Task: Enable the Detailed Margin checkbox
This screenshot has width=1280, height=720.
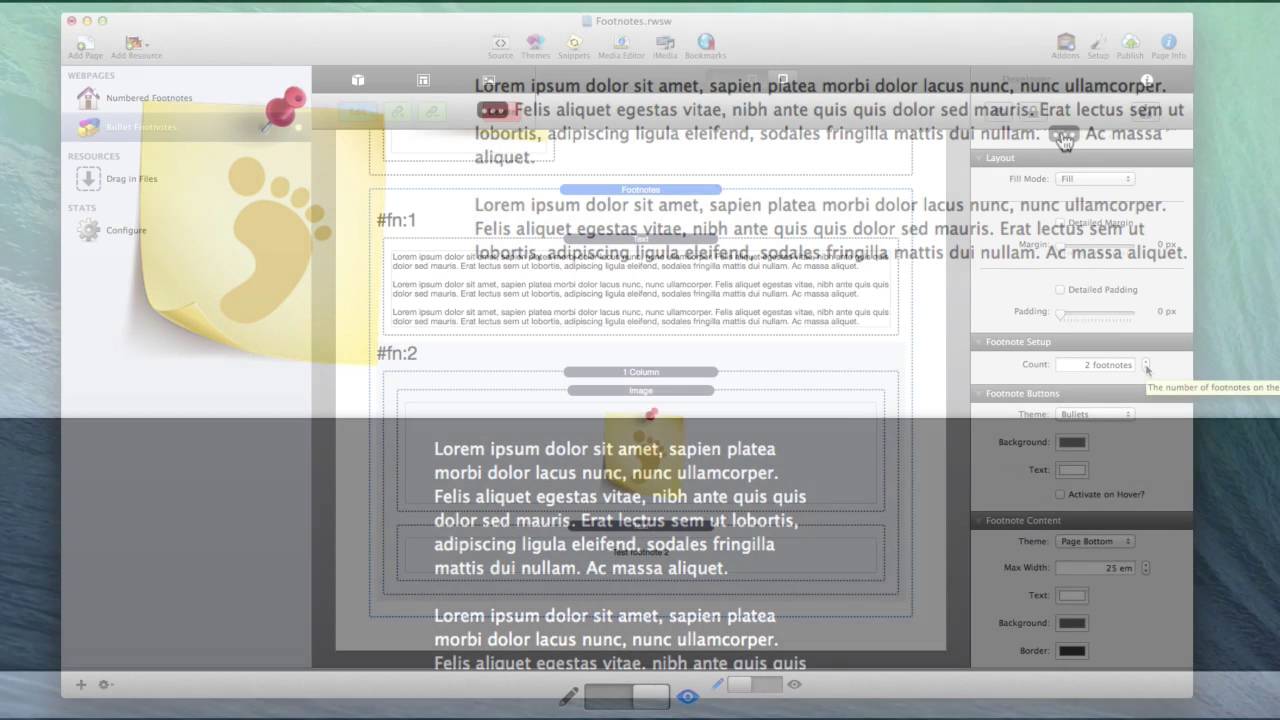Action: 1060,223
